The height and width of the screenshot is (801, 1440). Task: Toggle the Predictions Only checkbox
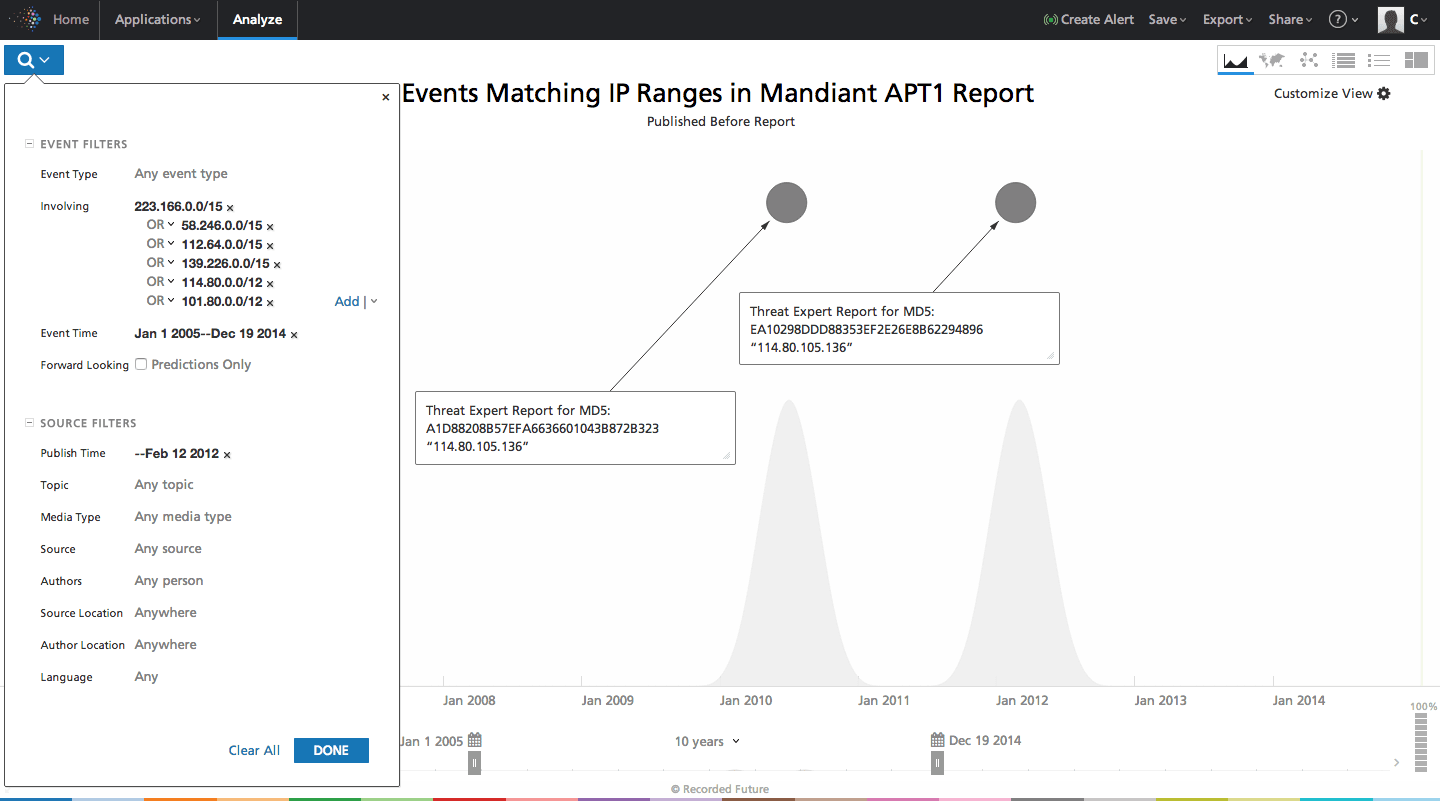pos(141,364)
